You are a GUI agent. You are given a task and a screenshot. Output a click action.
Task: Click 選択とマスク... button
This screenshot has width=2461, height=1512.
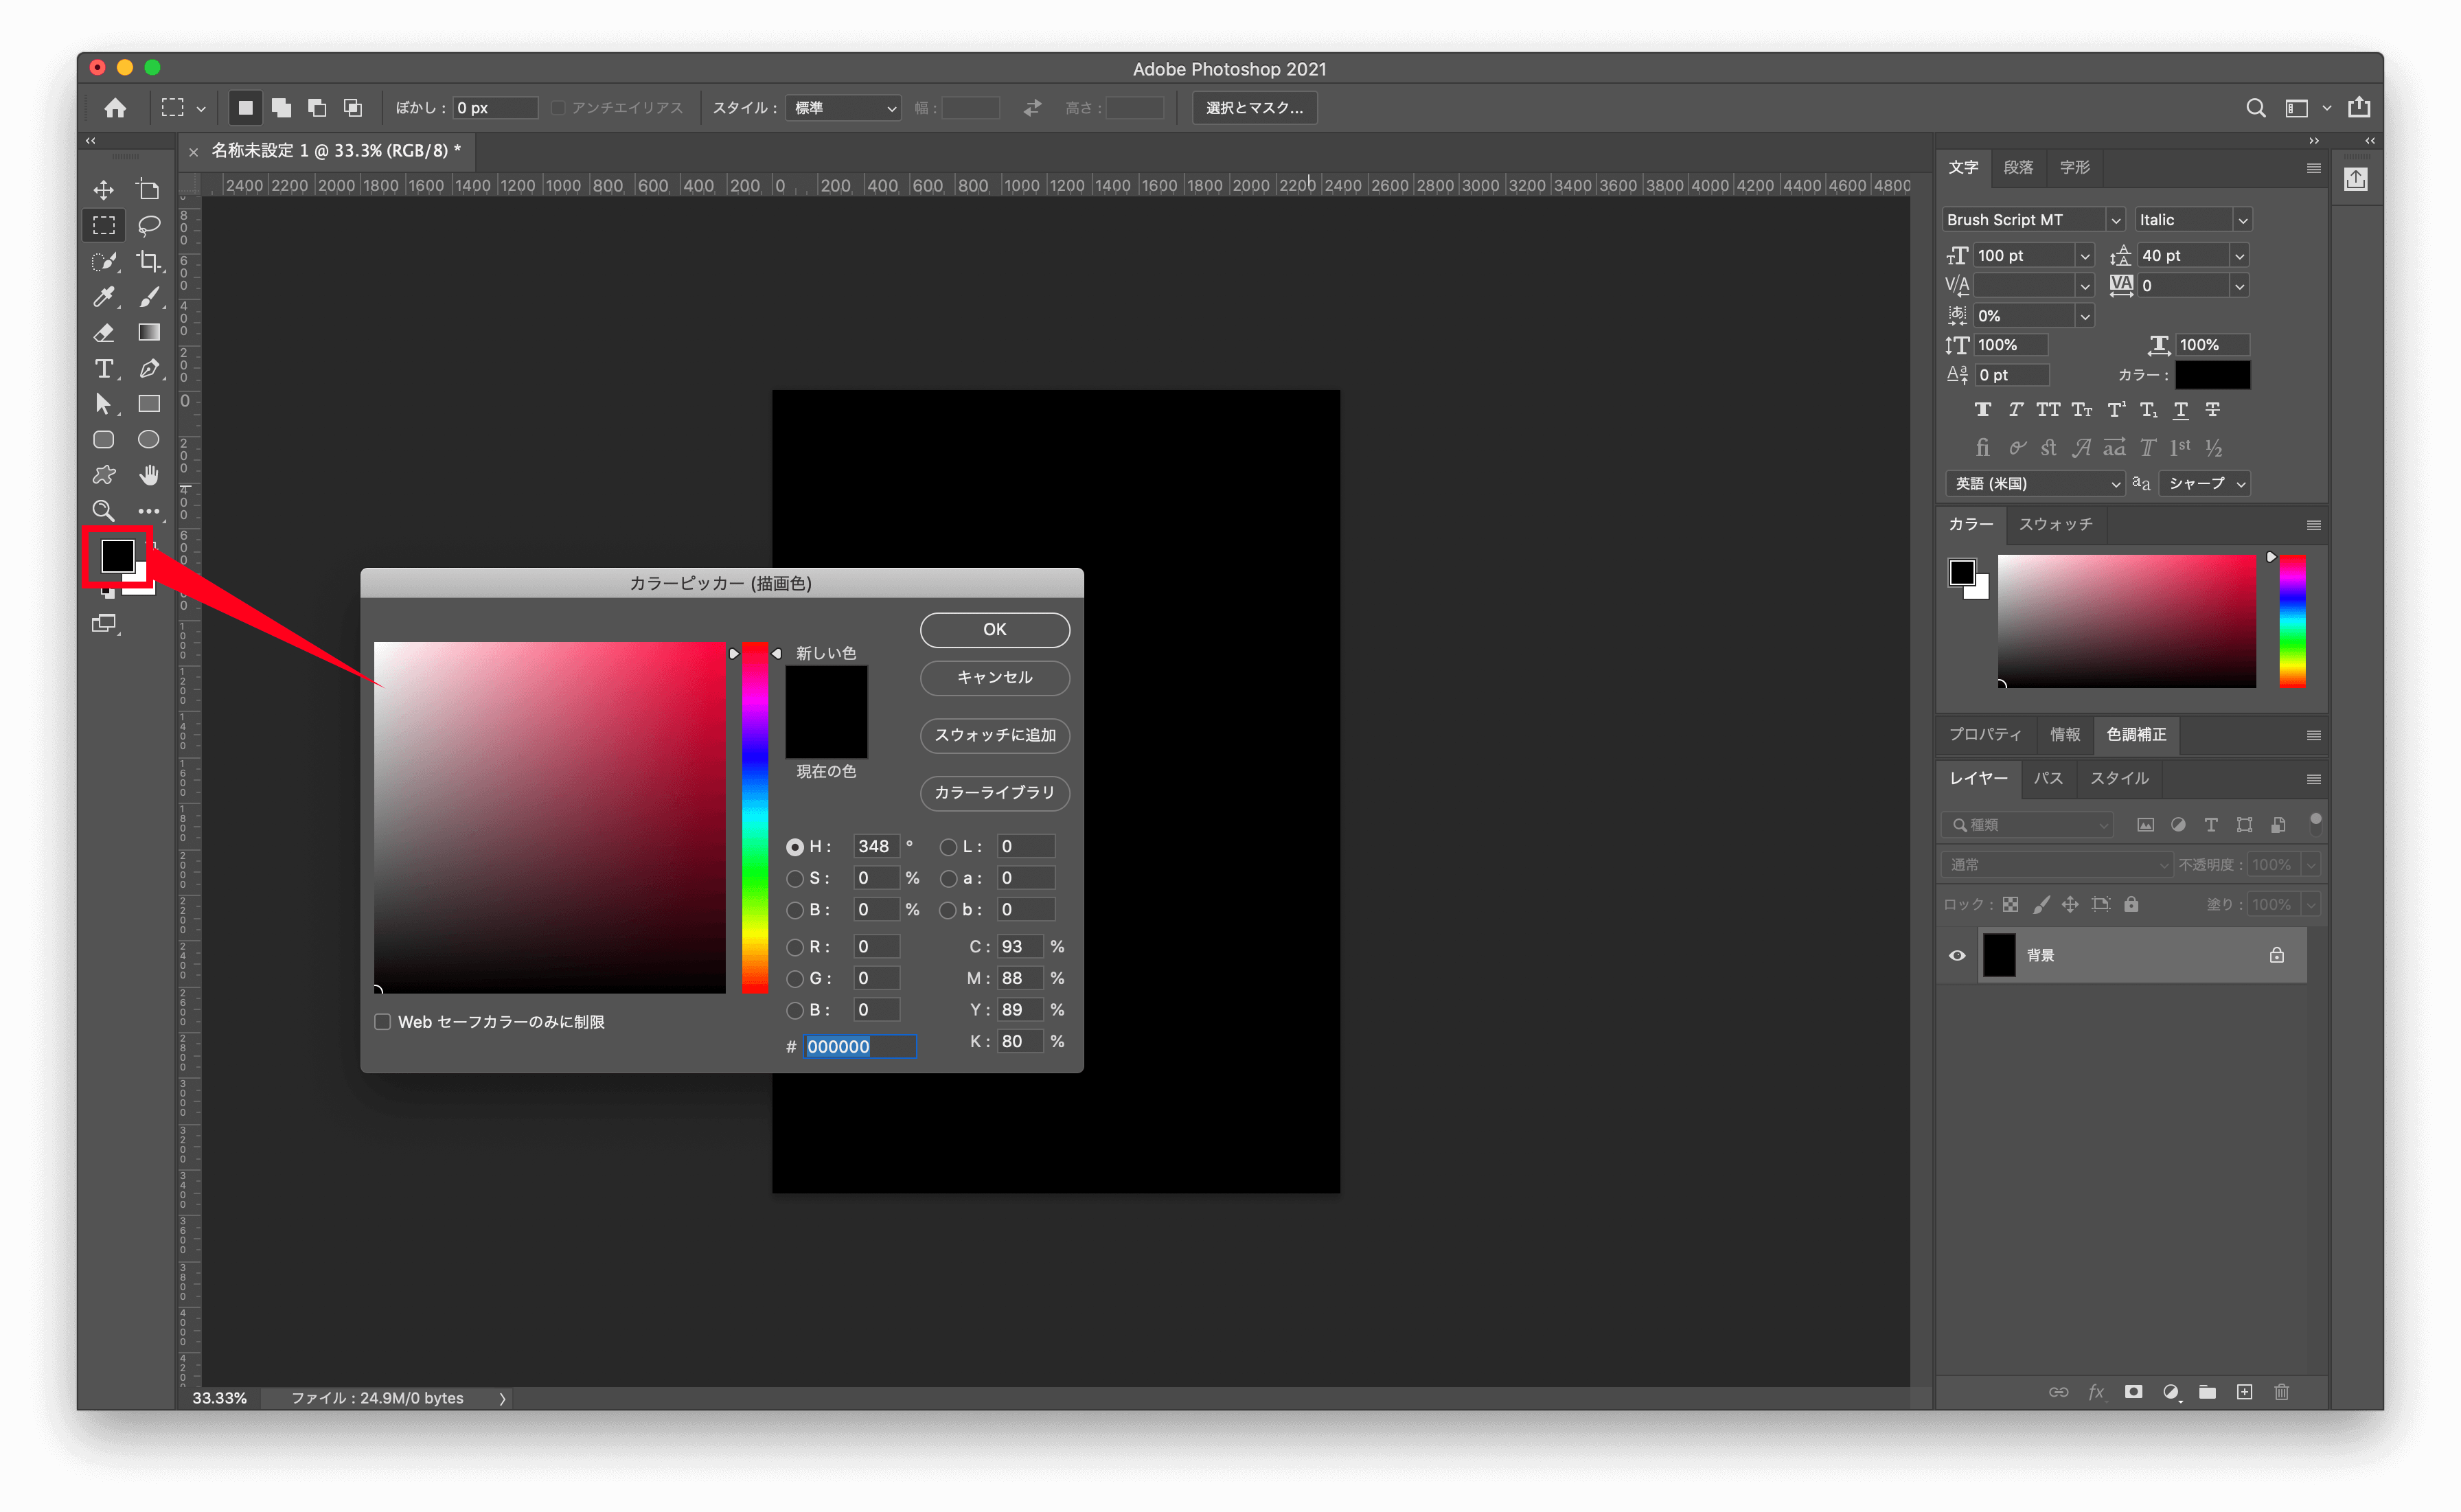pos(1254,108)
